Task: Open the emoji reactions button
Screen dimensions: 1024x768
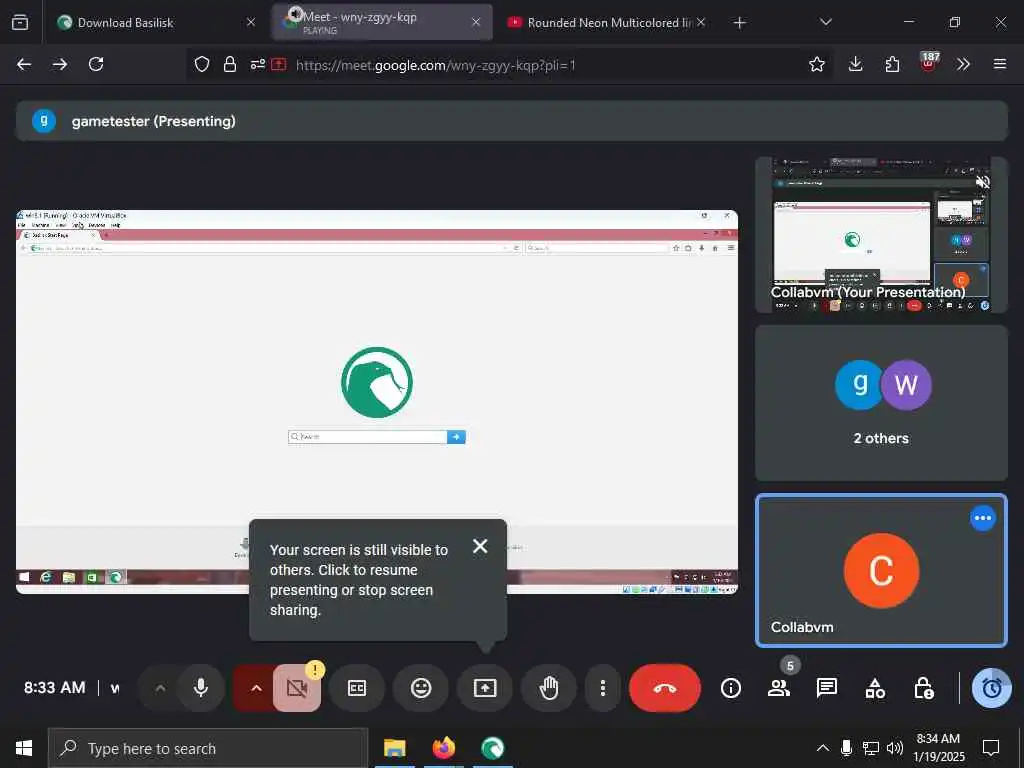Action: tap(421, 688)
